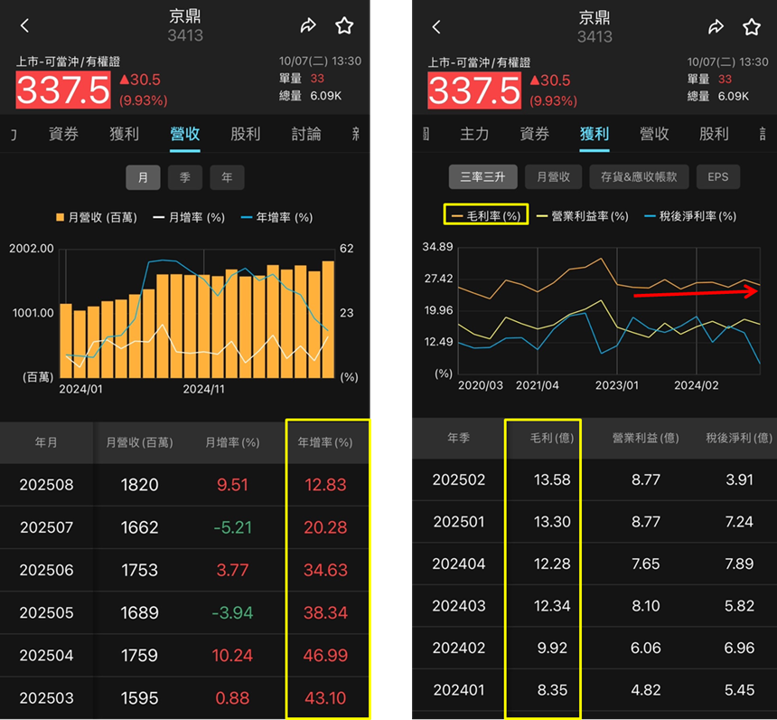Select row 202504 in revenue table

coord(185,655)
